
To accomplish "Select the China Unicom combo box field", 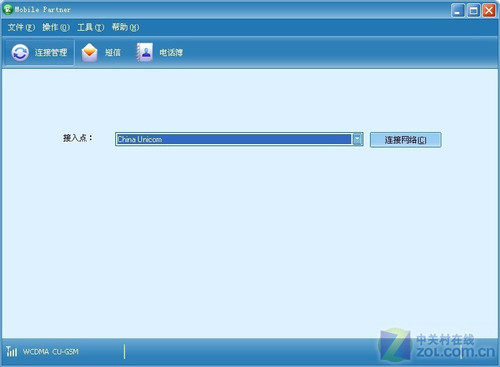I will (239, 139).
